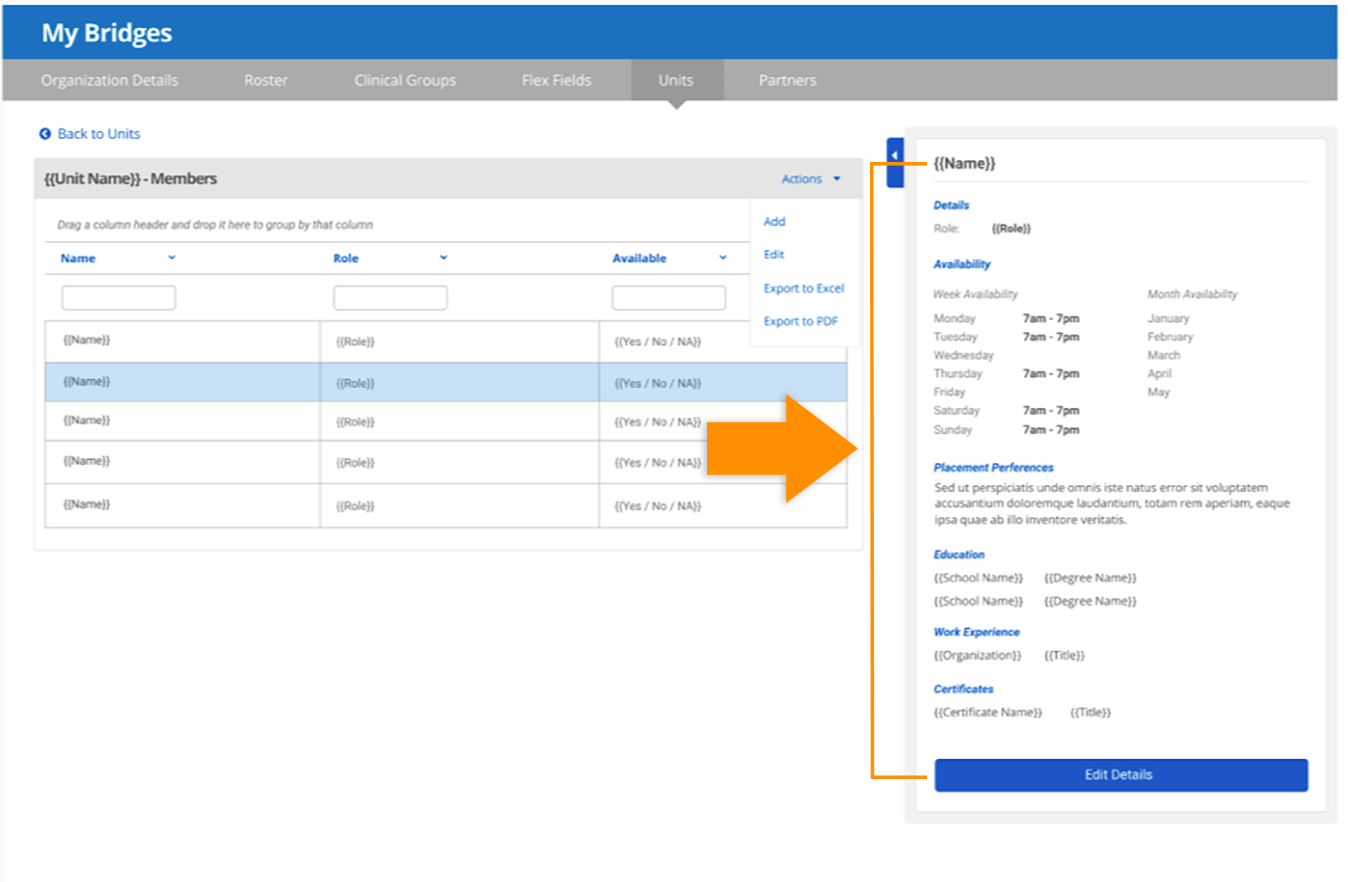The width and height of the screenshot is (1348, 882).
Task: Click the Edit Details button
Action: click(1121, 775)
